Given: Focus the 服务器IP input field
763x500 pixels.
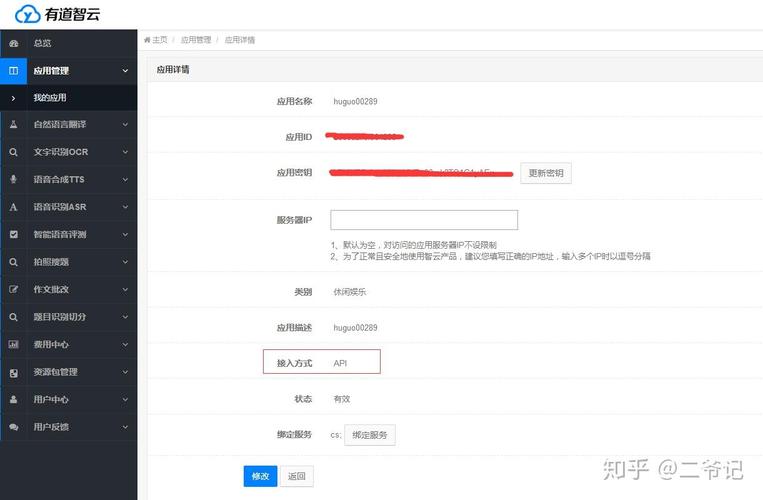Looking at the screenshot, I should pos(424,220).
